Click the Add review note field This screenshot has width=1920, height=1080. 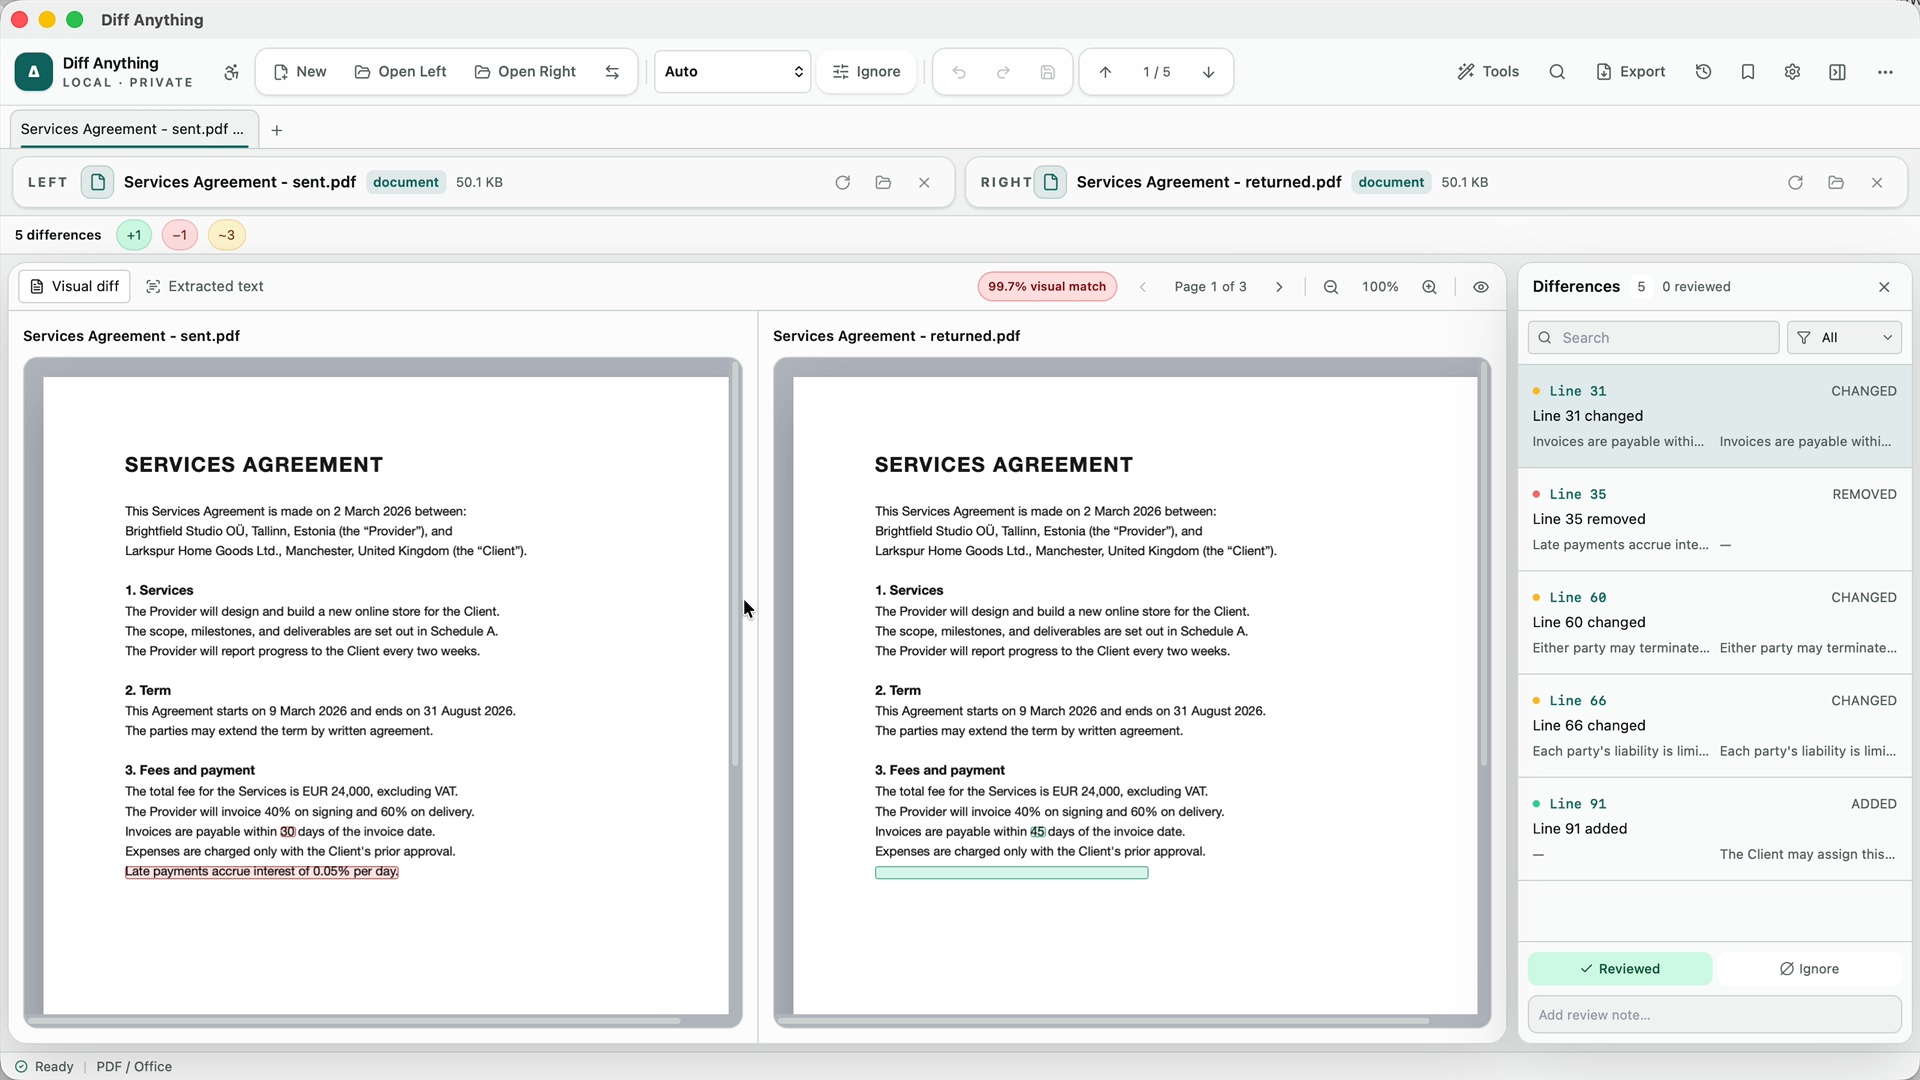[1715, 1015]
